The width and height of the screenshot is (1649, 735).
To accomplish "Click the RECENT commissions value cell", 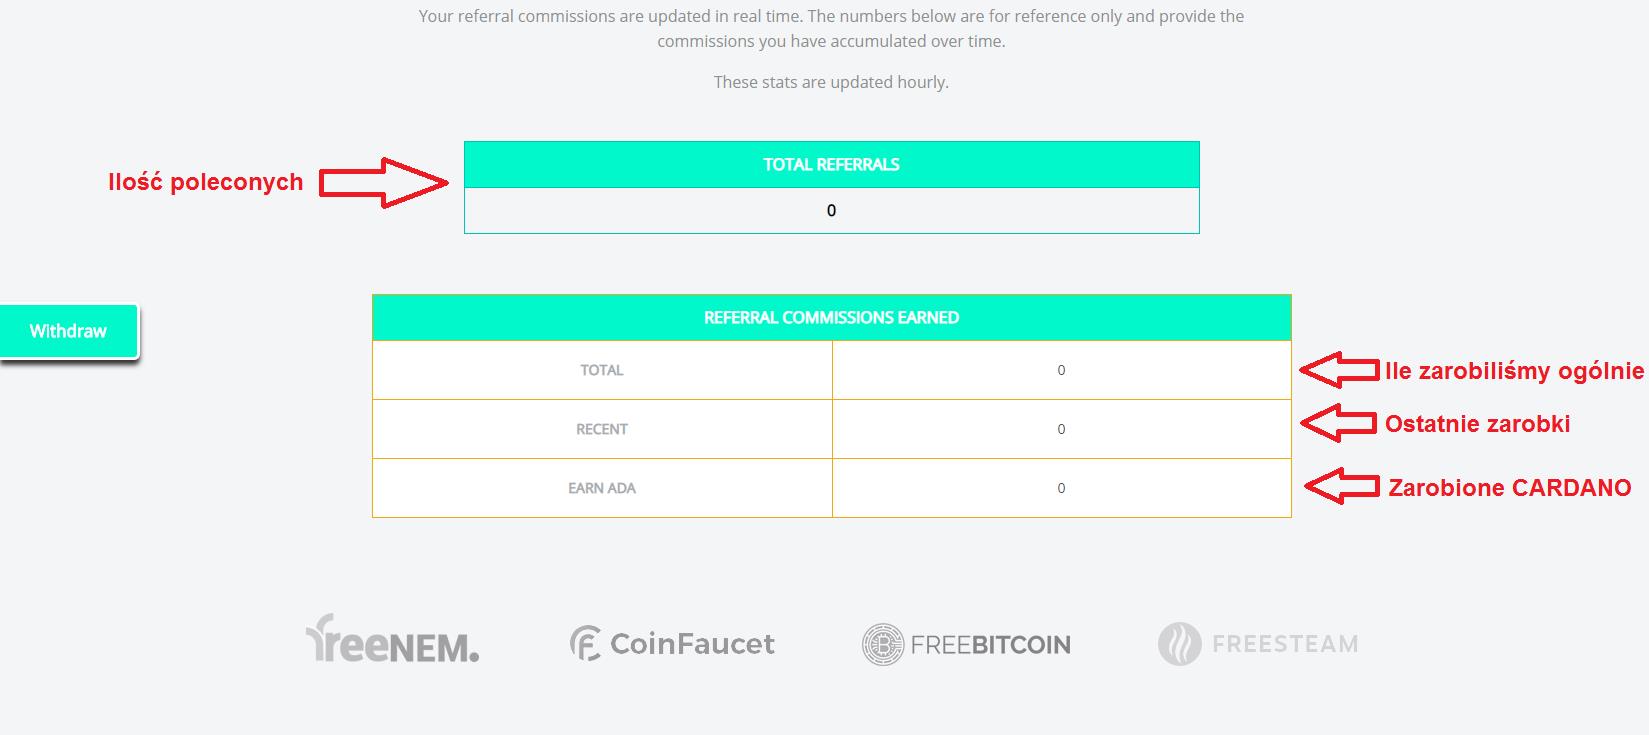I will [1061, 429].
